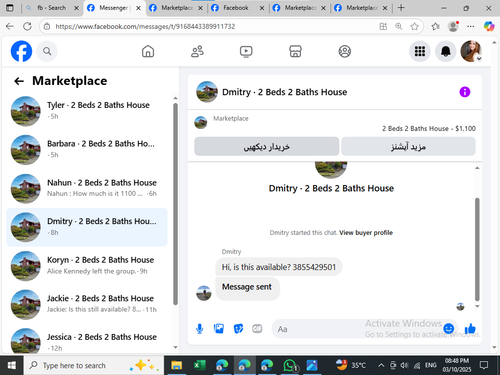The width and height of the screenshot is (500, 375).
Task: Open the tab actions menu icon
Action: pos(10,8)
